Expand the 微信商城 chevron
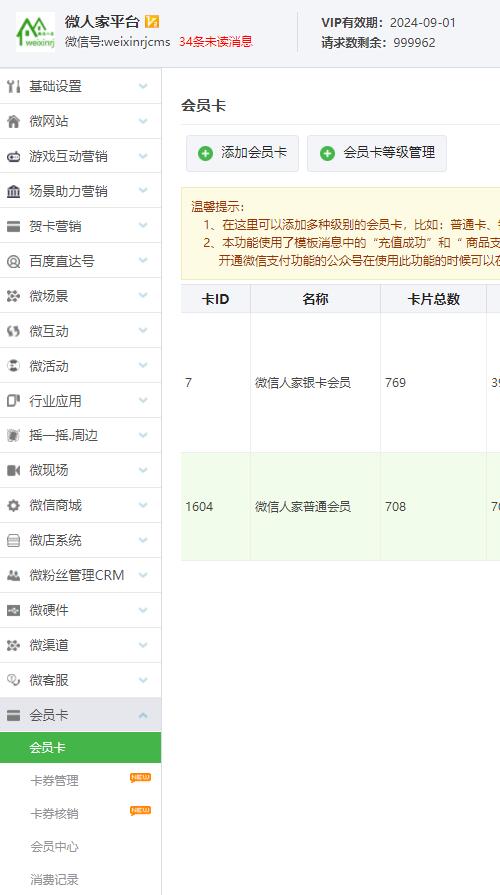The height and width of the screenshot is (895, 500). 143,505
